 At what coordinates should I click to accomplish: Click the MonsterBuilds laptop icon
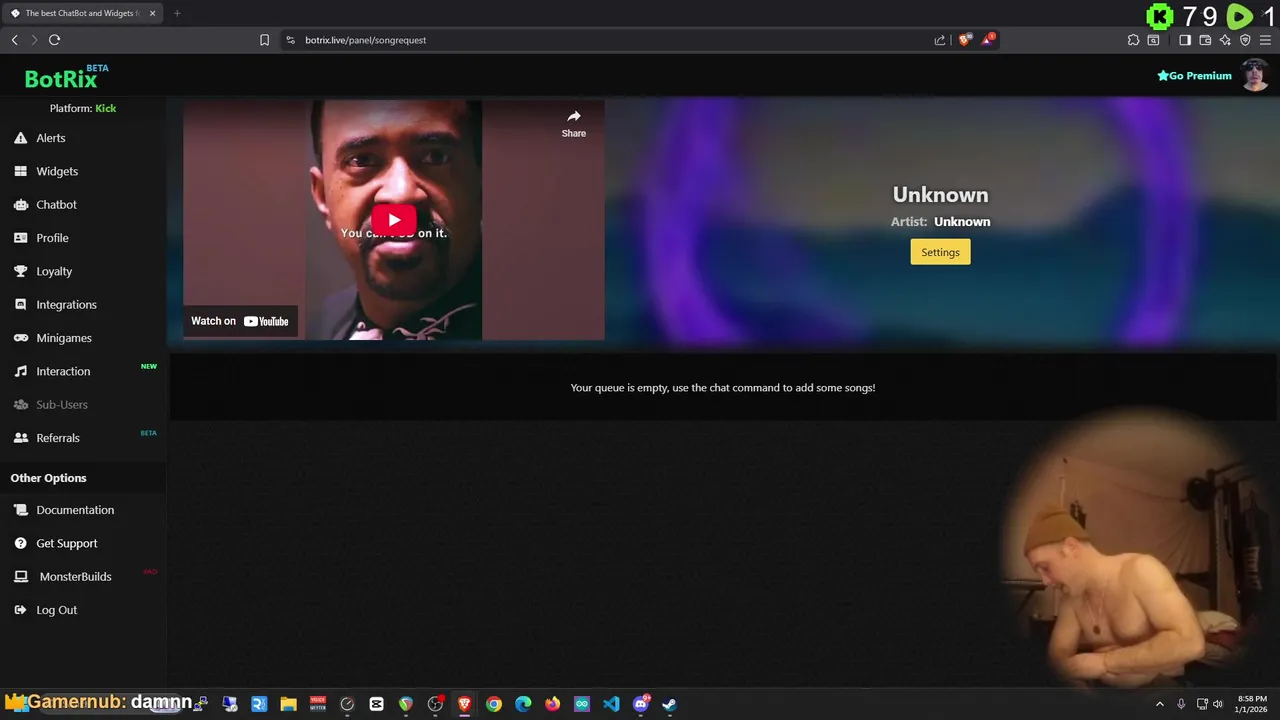pyautogui.click(x=20, y=577)
